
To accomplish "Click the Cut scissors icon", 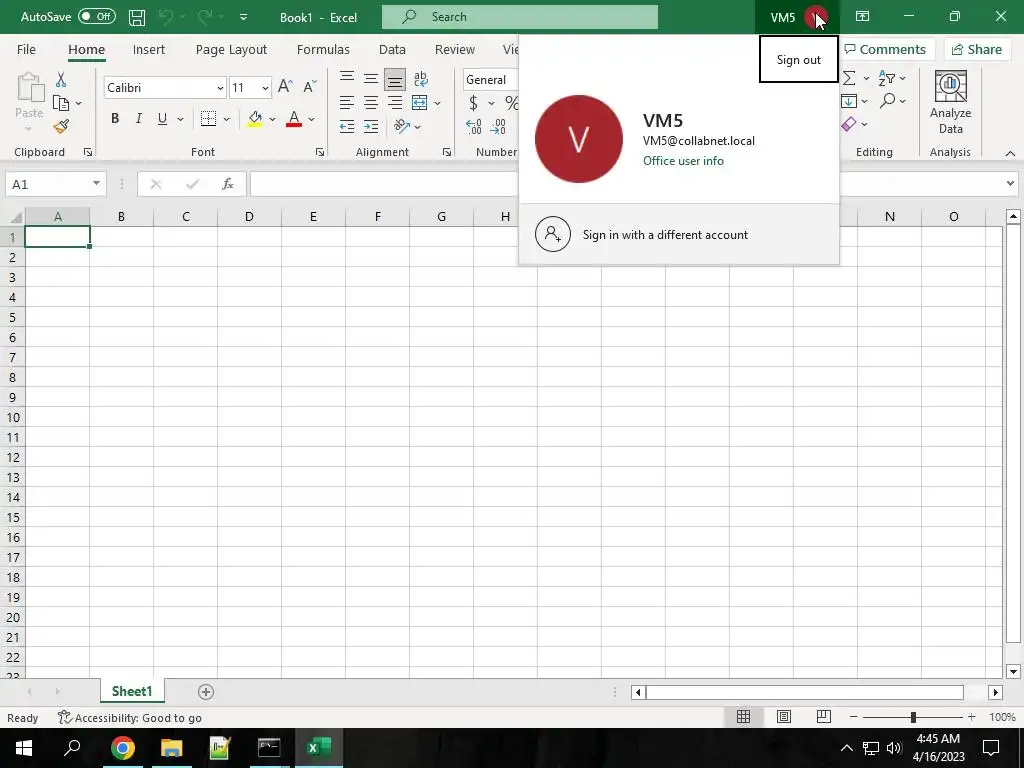I will [61, 80].
